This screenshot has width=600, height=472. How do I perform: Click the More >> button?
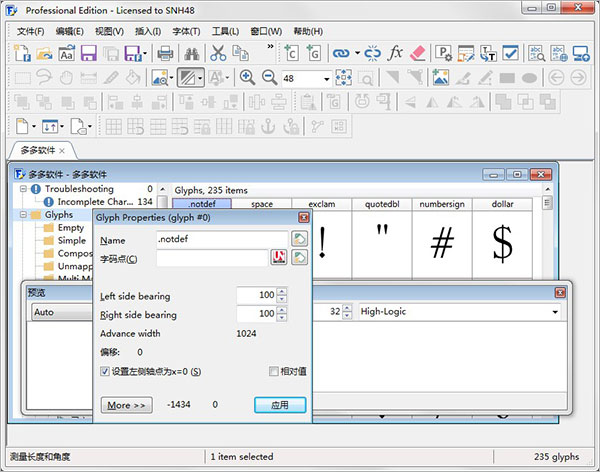[x=126, y=405]
